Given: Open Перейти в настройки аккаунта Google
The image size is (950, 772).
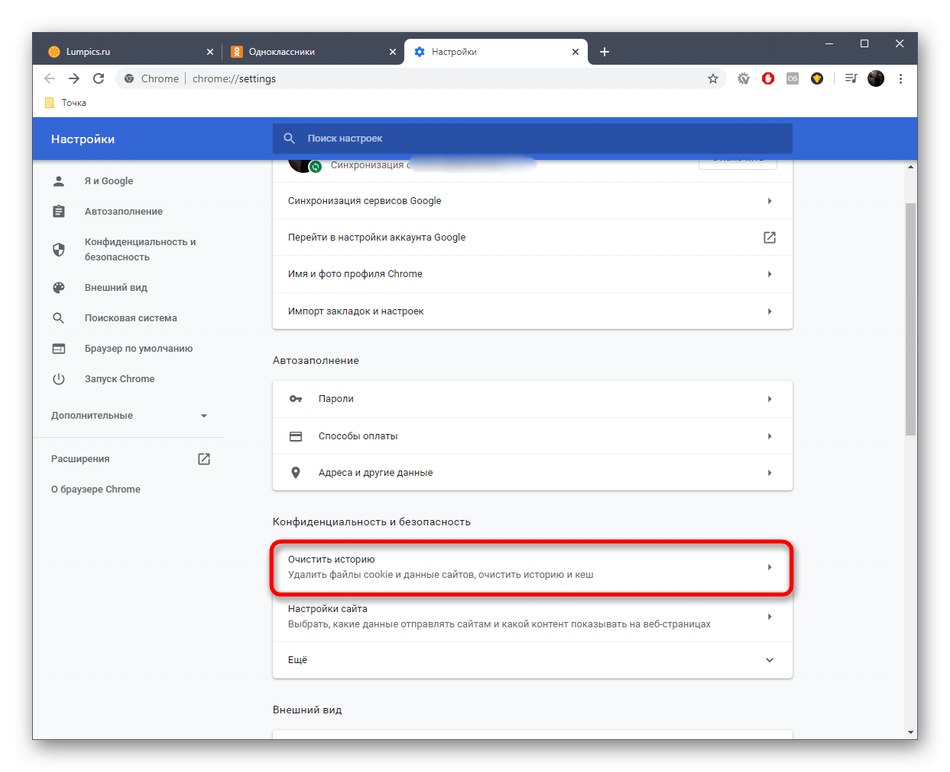Looking at the screenshot, I should [x=533, y=237].
